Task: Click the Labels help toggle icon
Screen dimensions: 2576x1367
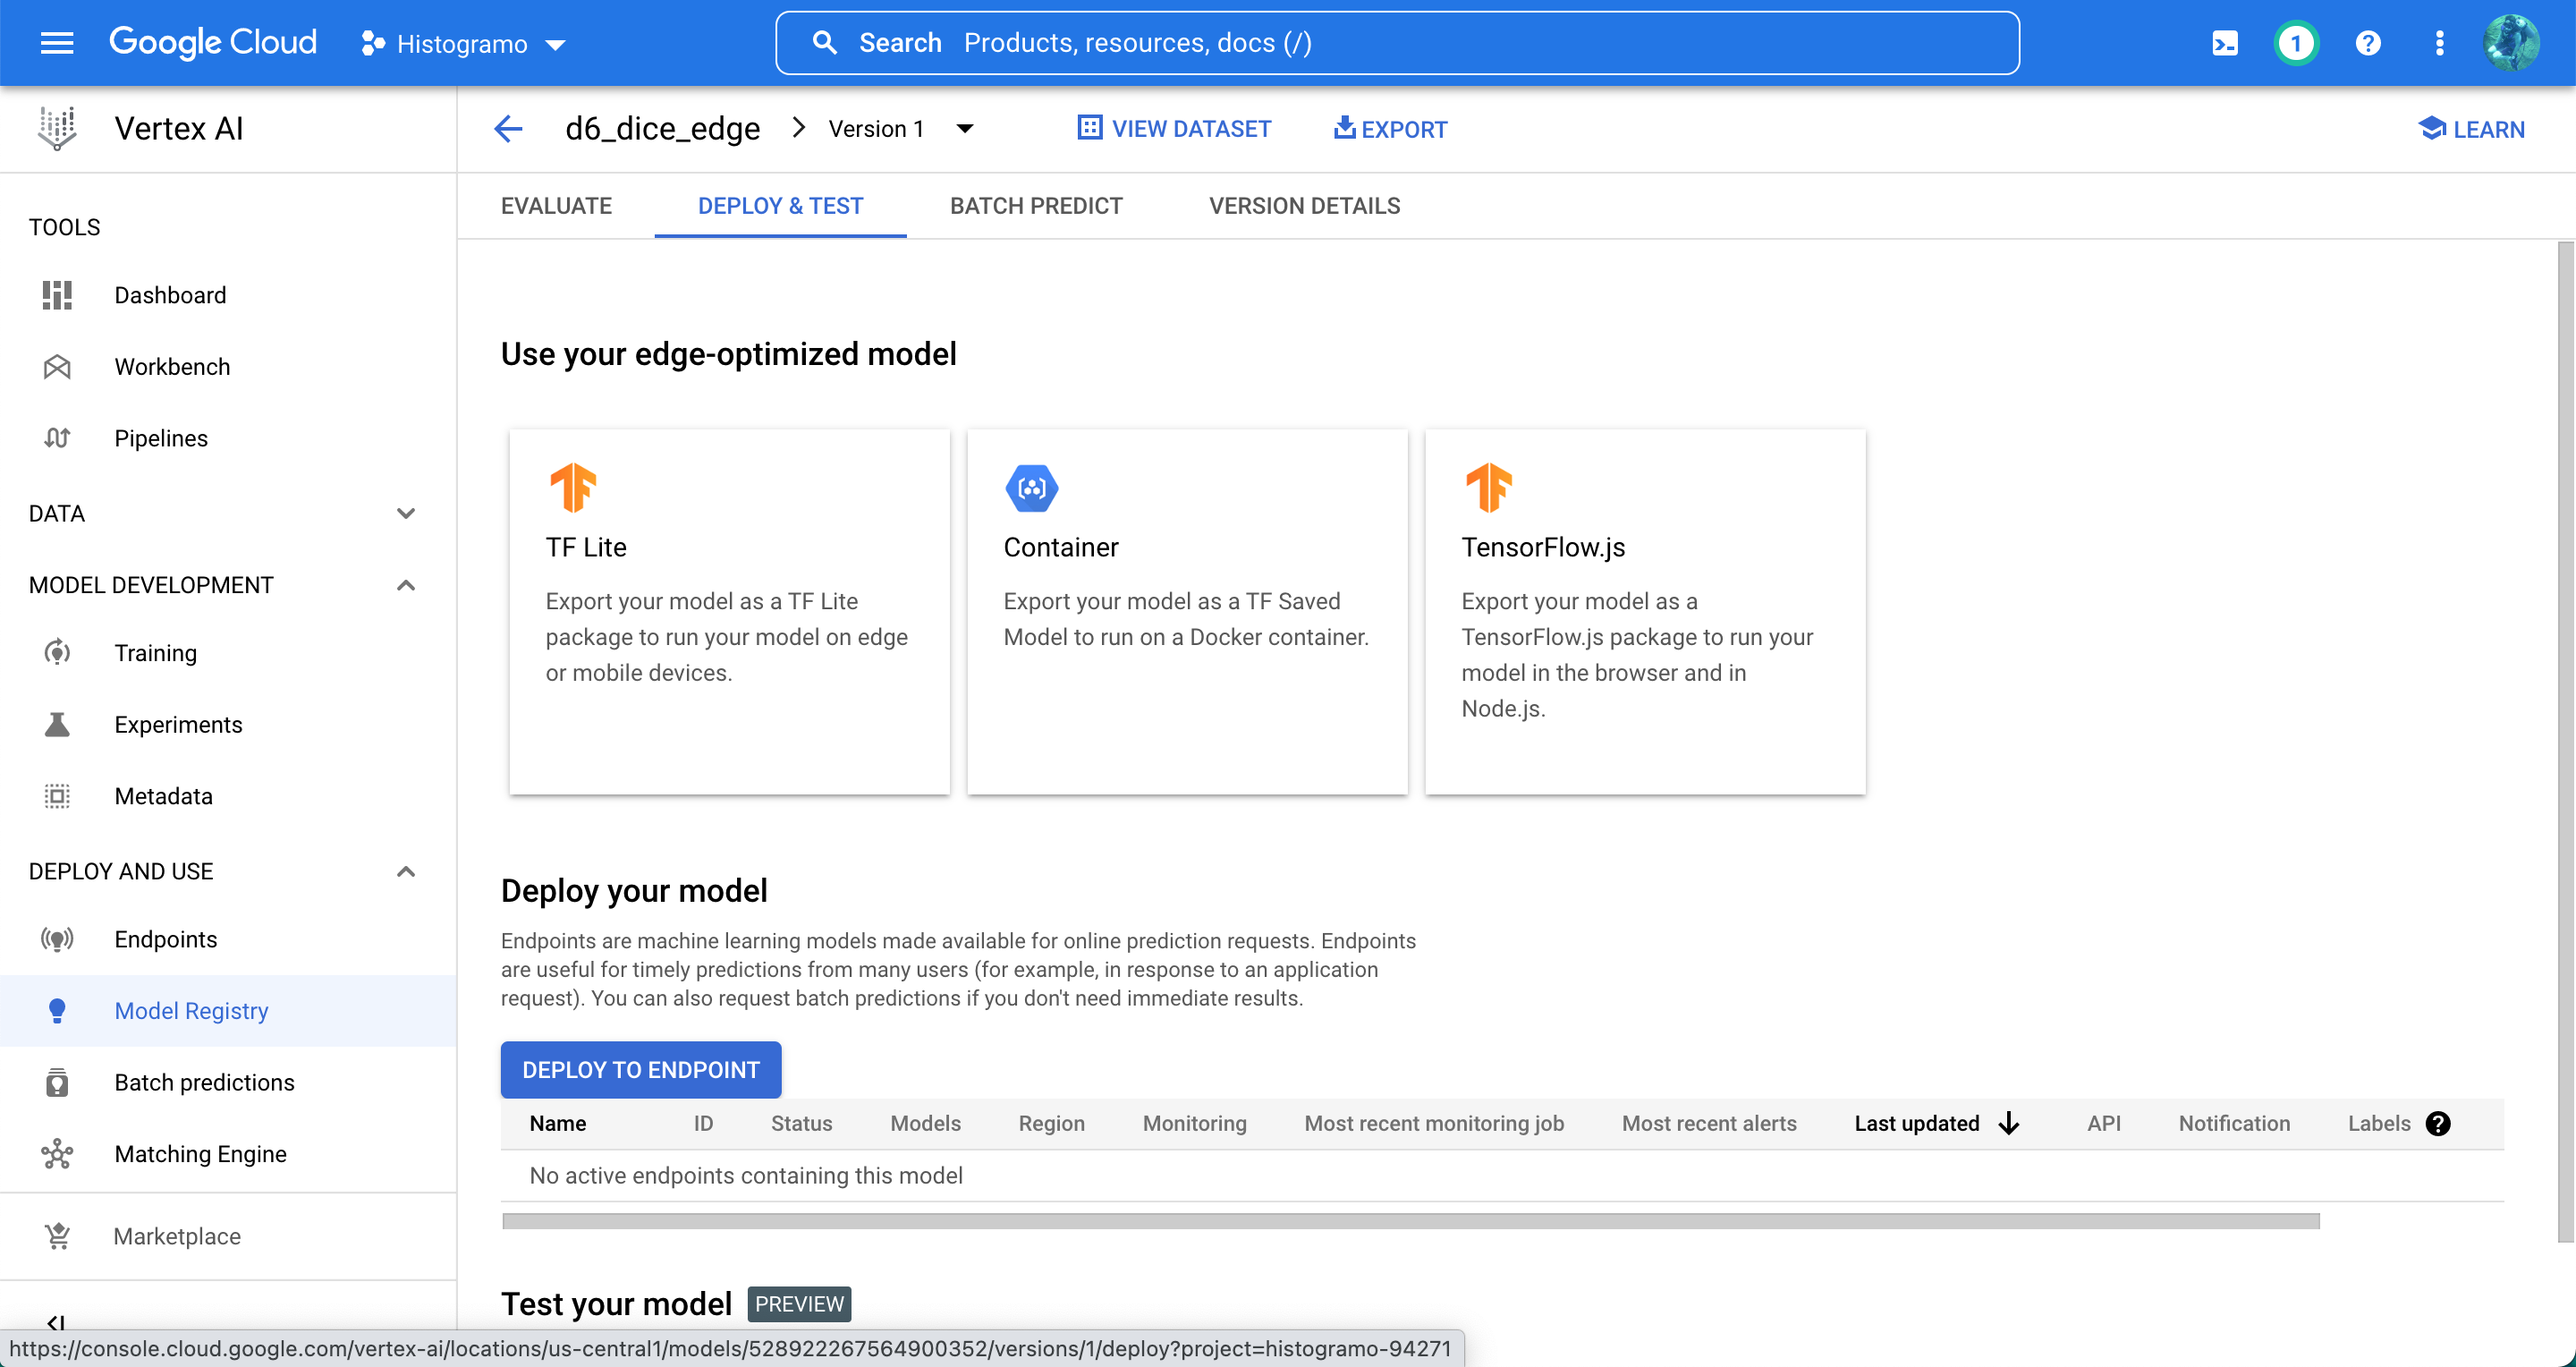Action: tap(2436, 1124)
